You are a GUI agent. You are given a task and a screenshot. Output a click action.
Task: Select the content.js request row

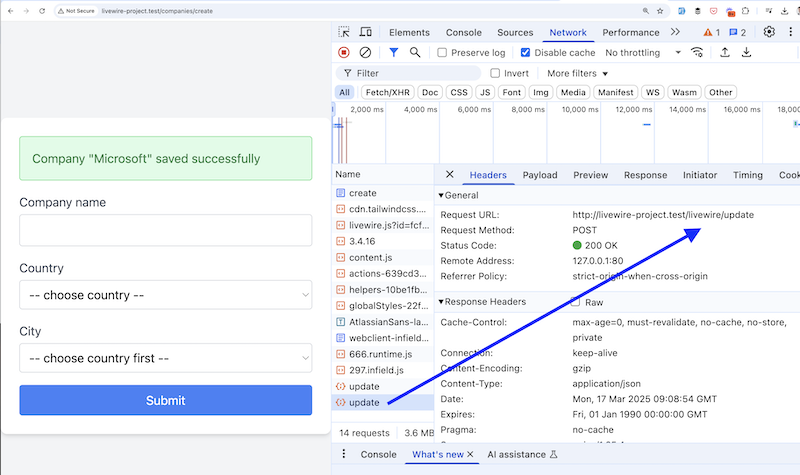383,258
